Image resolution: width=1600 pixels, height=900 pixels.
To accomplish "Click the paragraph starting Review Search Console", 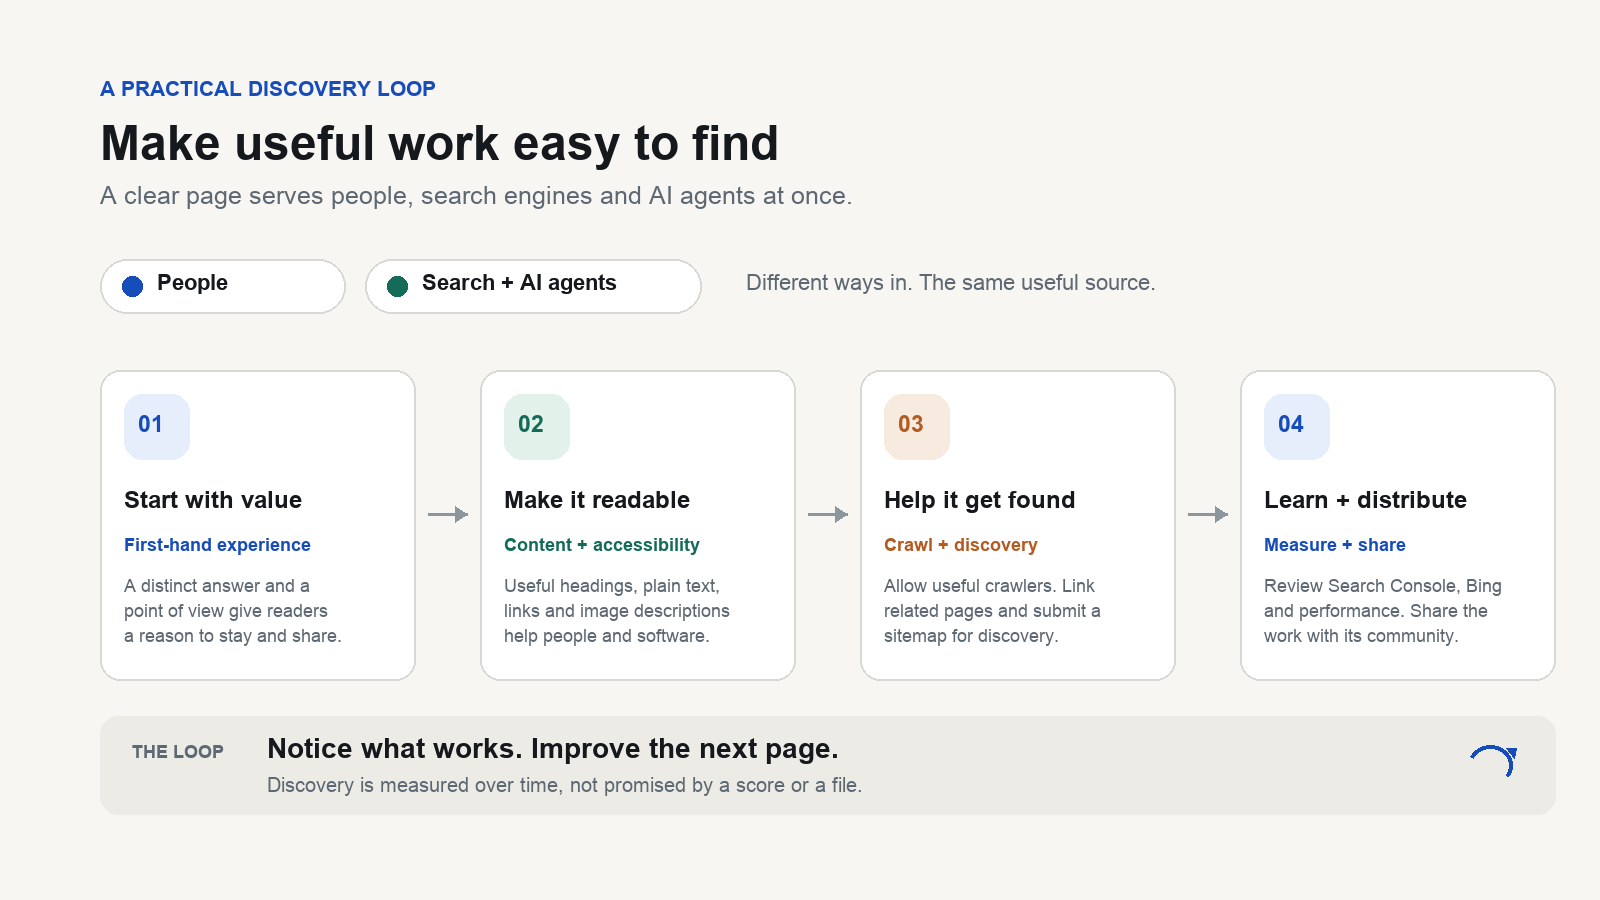I will point(1383,611).
